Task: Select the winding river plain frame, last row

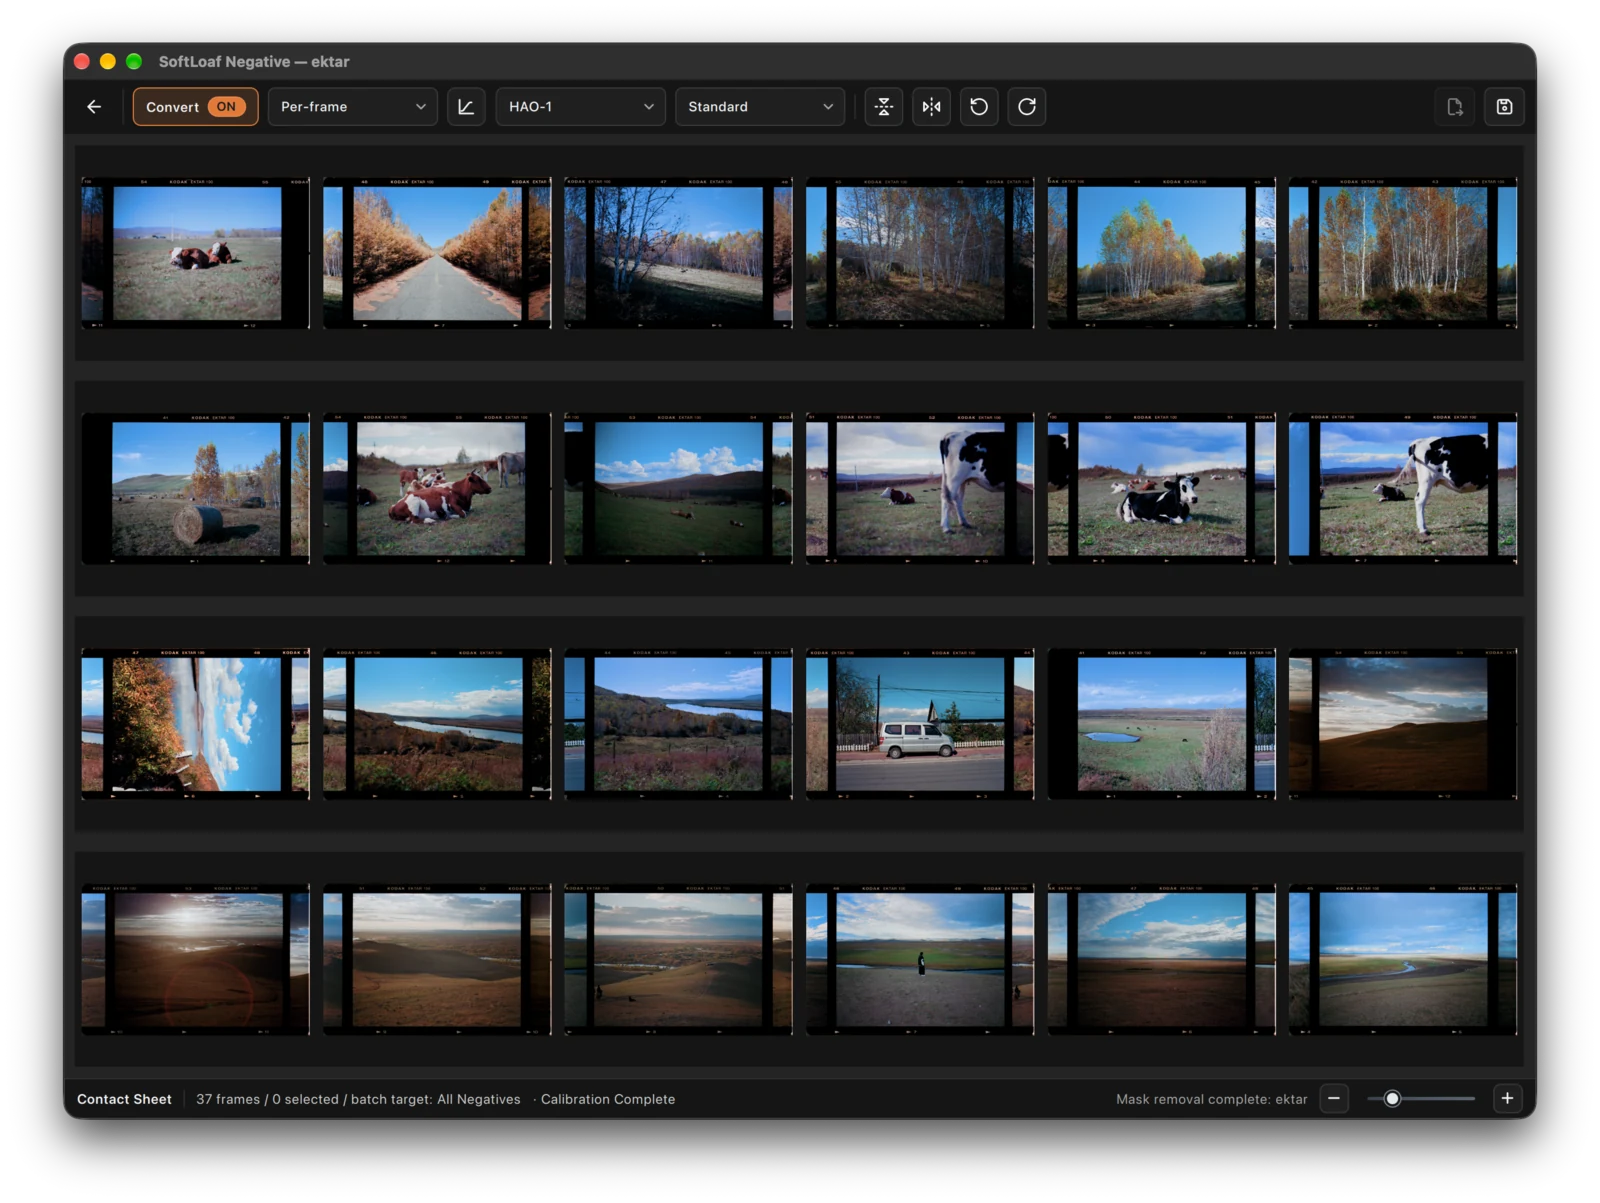Action: [1403, 960]
